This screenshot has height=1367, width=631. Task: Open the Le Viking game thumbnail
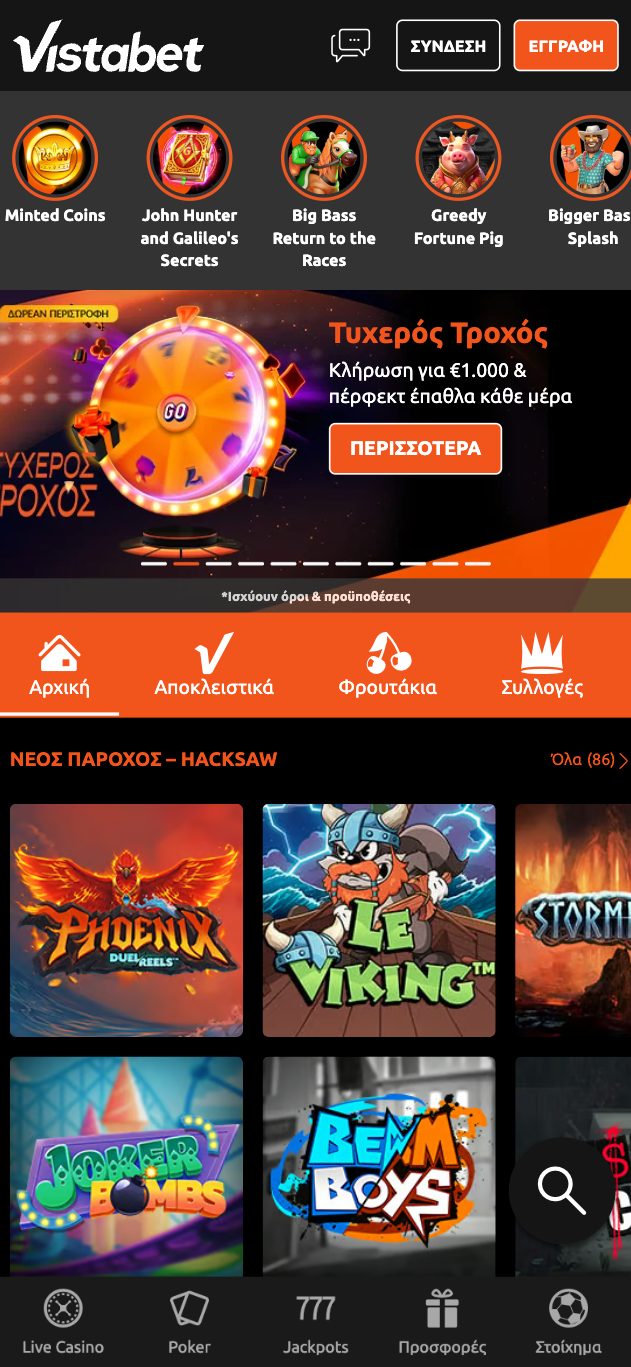pyautogui.click(x=379, y=920)
